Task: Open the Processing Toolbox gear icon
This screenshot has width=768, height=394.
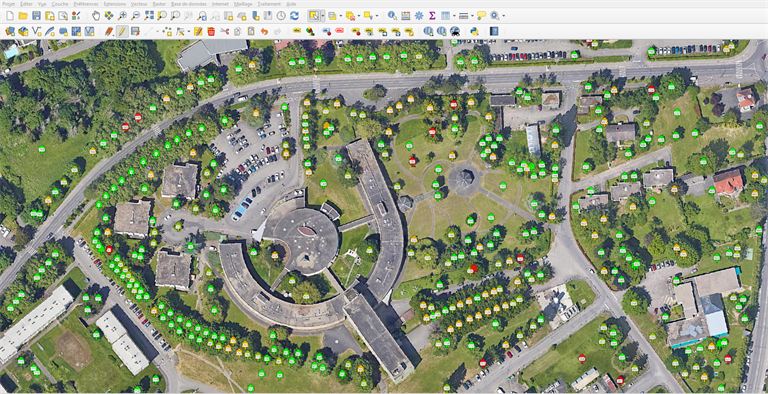Action: click(x=419, y=16)
